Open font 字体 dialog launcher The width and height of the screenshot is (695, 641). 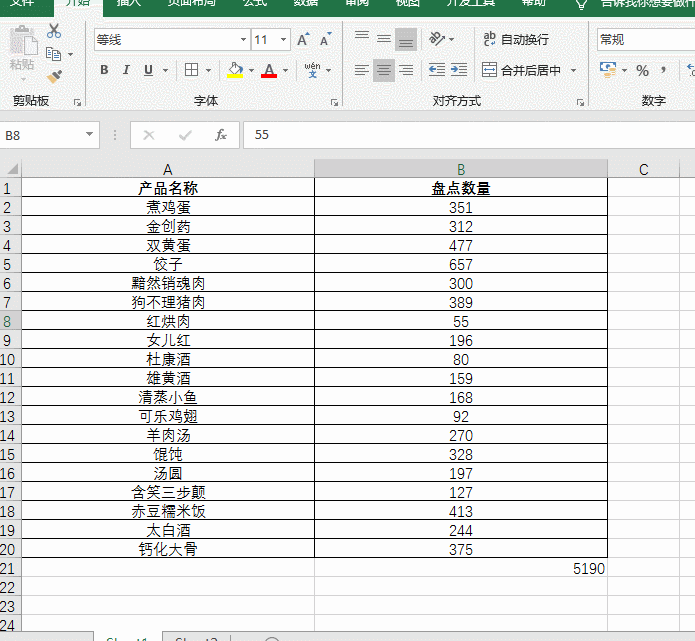(334, 102)
